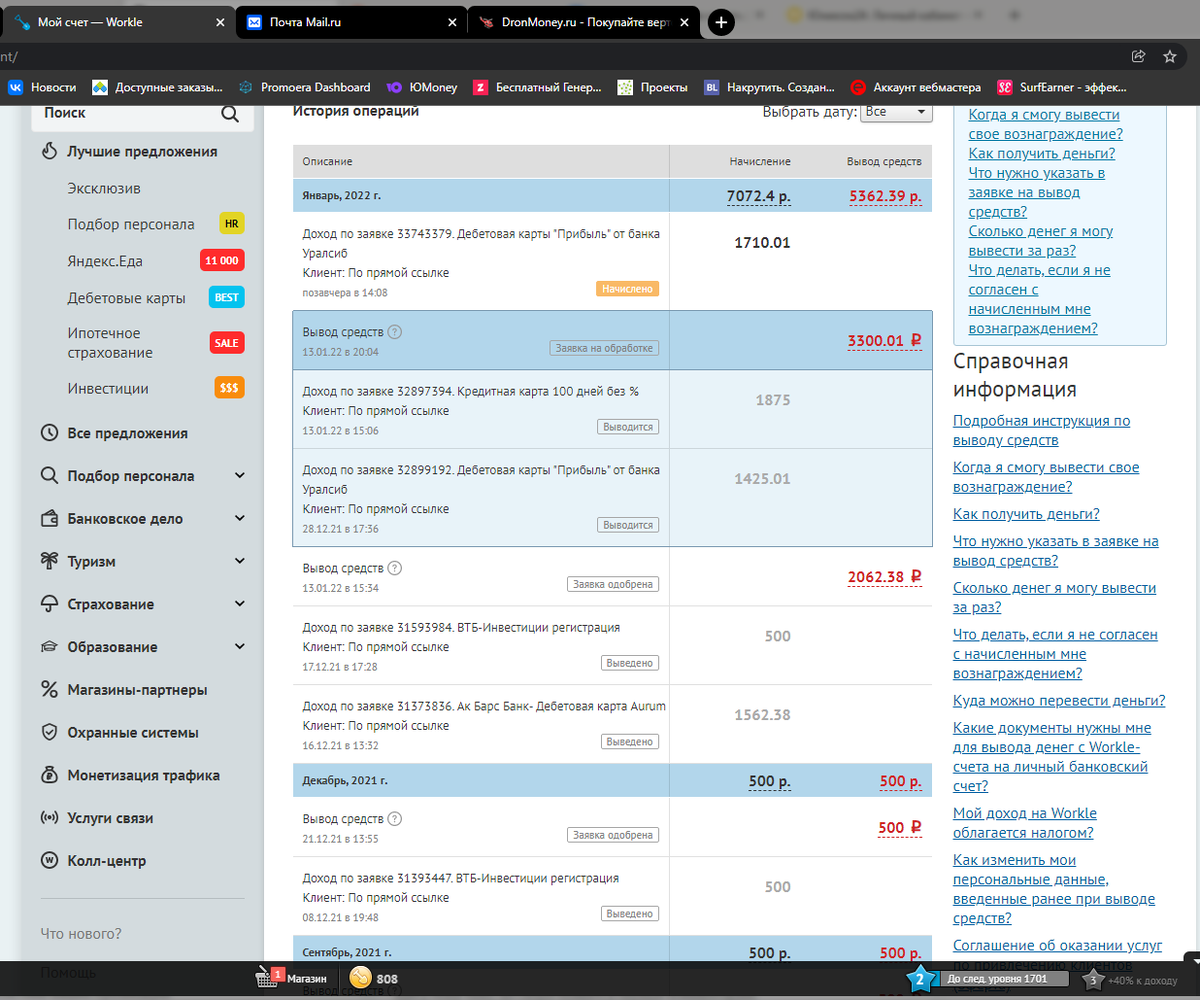Open Накрутить. Создан... bookmark
Viewport: 1200px width, 1000px height.
coord(770,87)
